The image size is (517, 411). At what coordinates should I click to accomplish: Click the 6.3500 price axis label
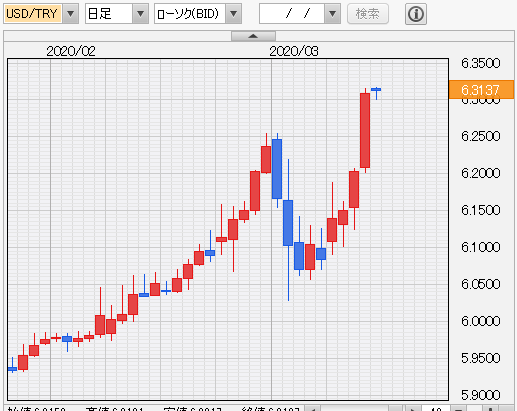tap(480, 63)
